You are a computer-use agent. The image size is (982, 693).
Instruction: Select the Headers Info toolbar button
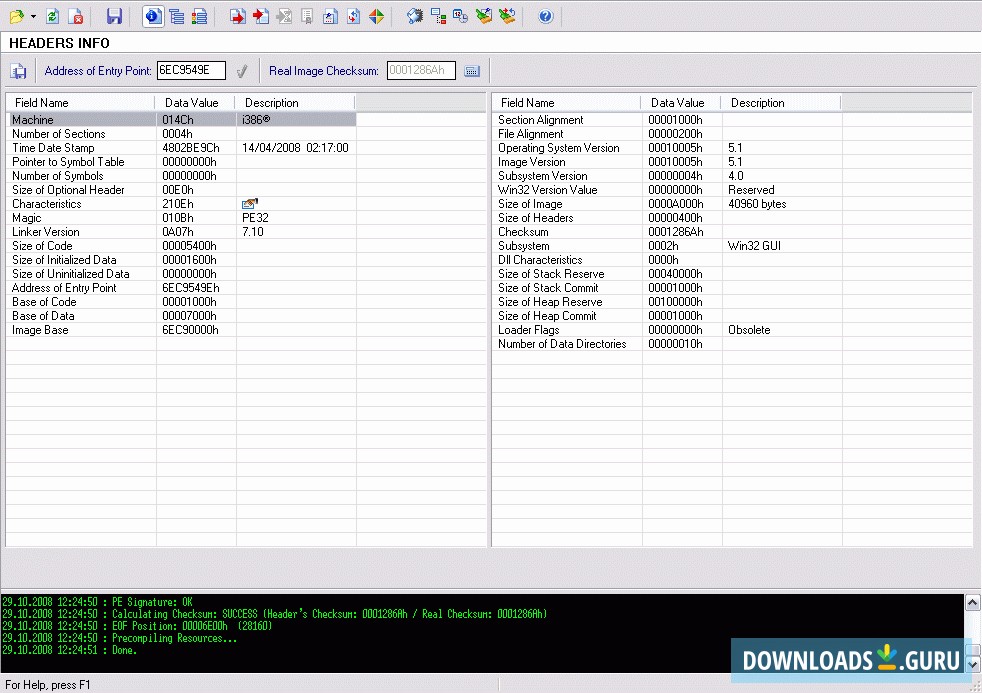(x=152, y=16)
